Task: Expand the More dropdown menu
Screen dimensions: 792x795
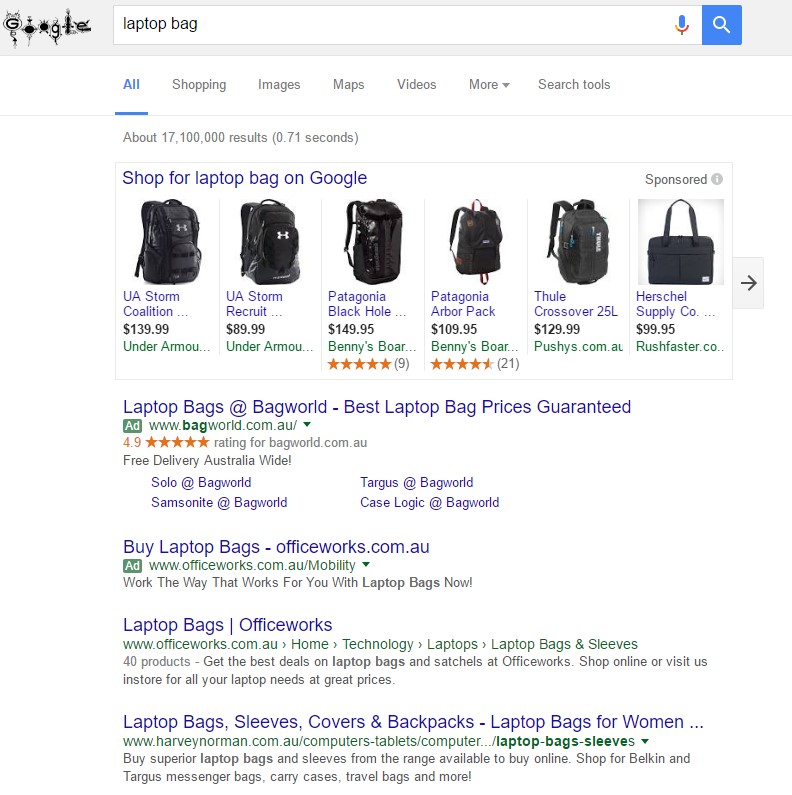Action: coord(489,85)
